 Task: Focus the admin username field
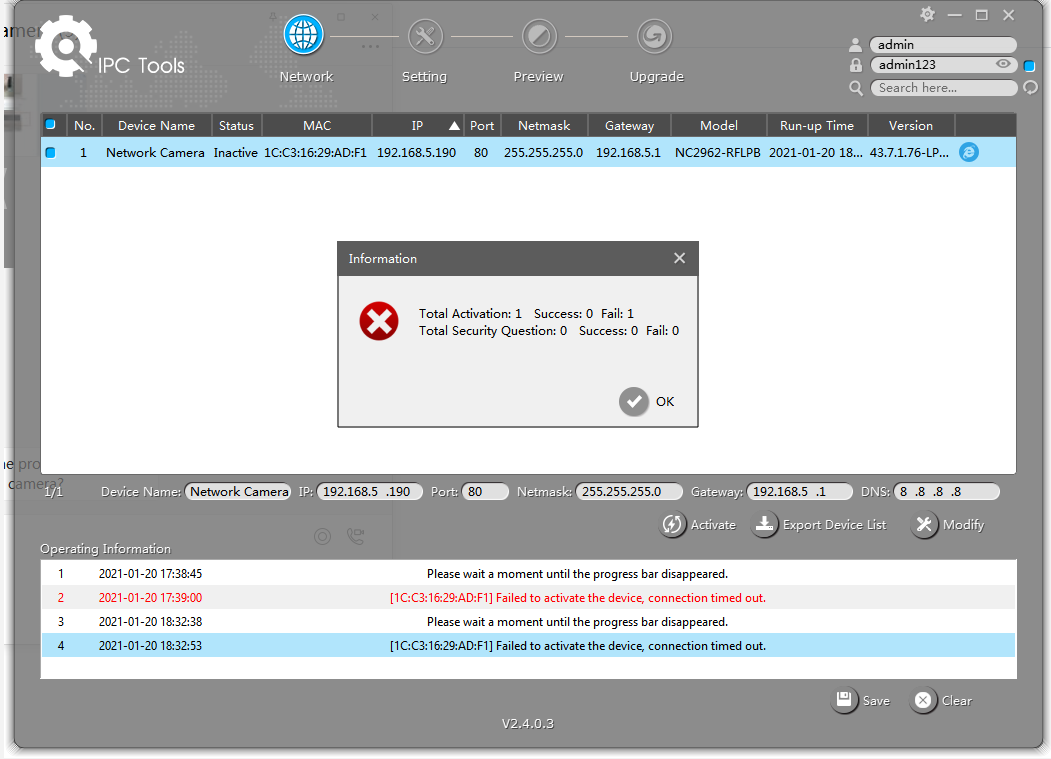[943, 45]
